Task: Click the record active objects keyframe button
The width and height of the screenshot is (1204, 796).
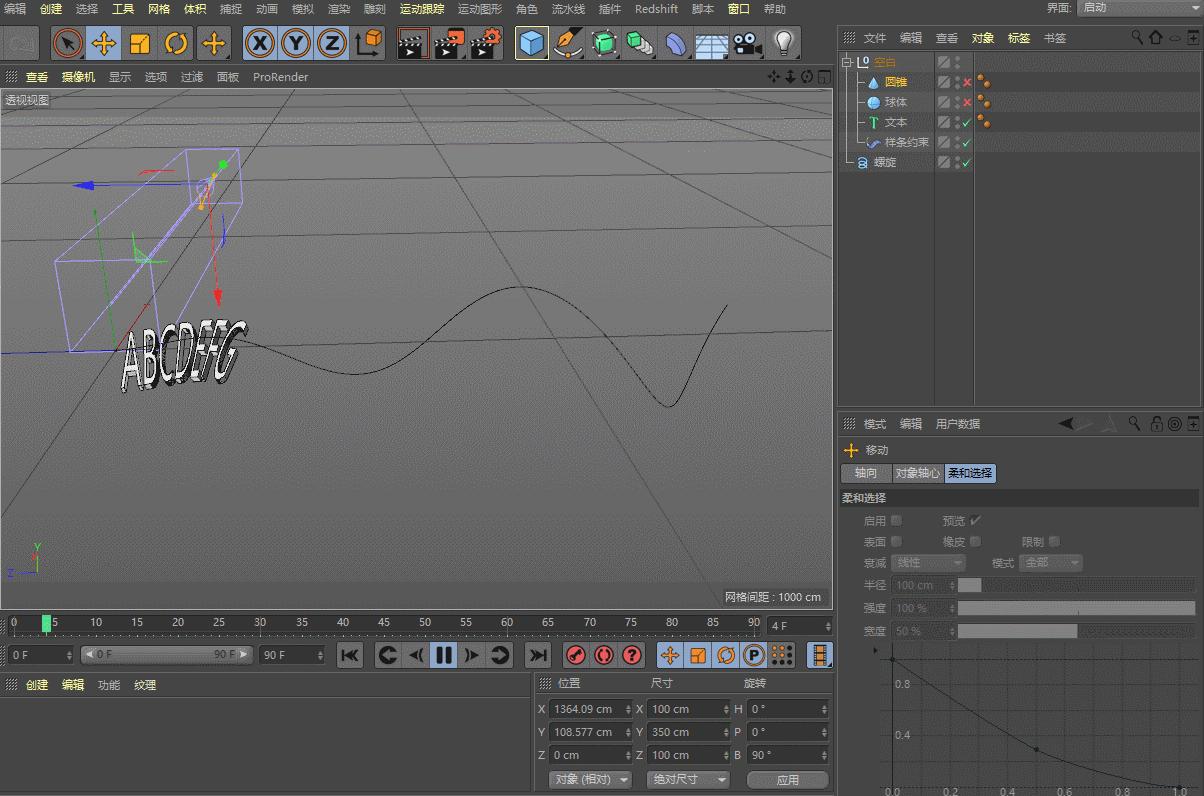Action: point(575,655)
